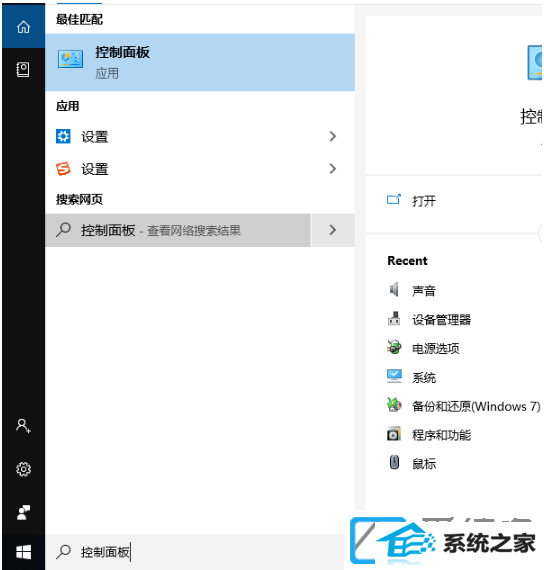Click the add account person icon

coord(23,425)
